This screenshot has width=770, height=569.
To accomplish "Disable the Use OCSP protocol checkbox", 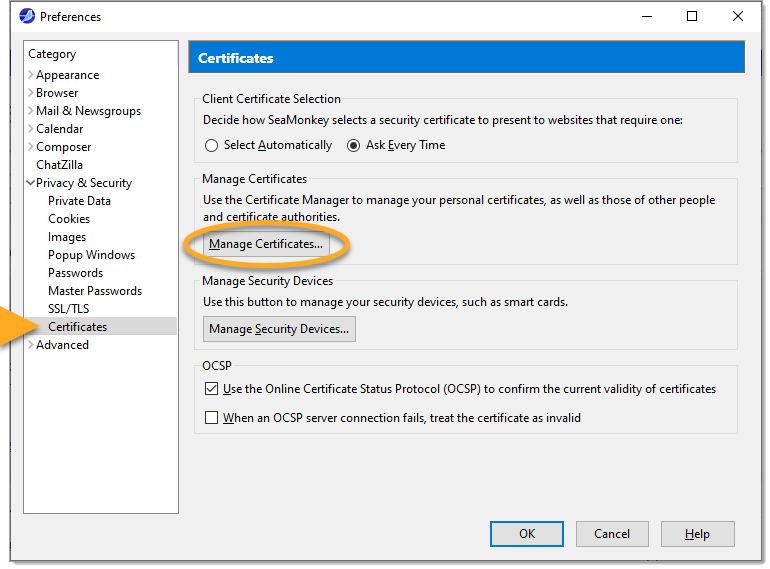I will (x=211, y=389).
